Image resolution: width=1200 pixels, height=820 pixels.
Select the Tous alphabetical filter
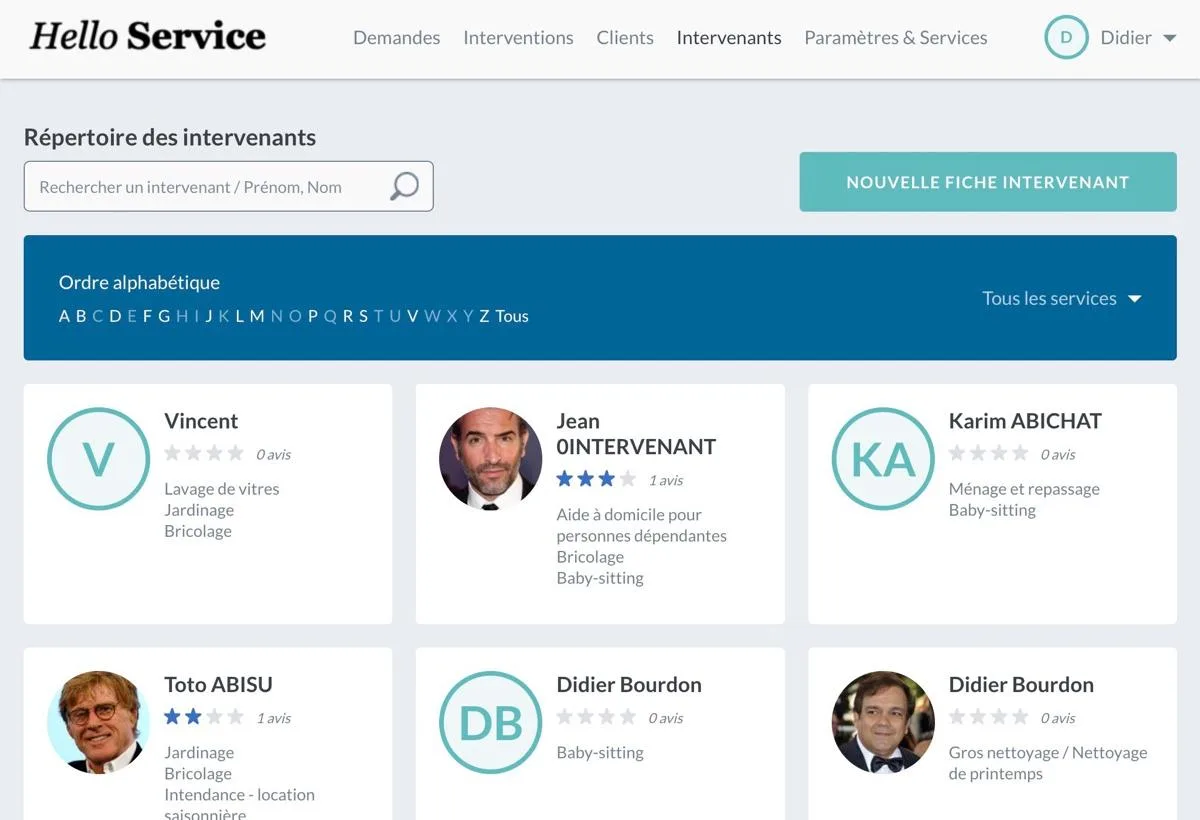[x=511, y=316]
